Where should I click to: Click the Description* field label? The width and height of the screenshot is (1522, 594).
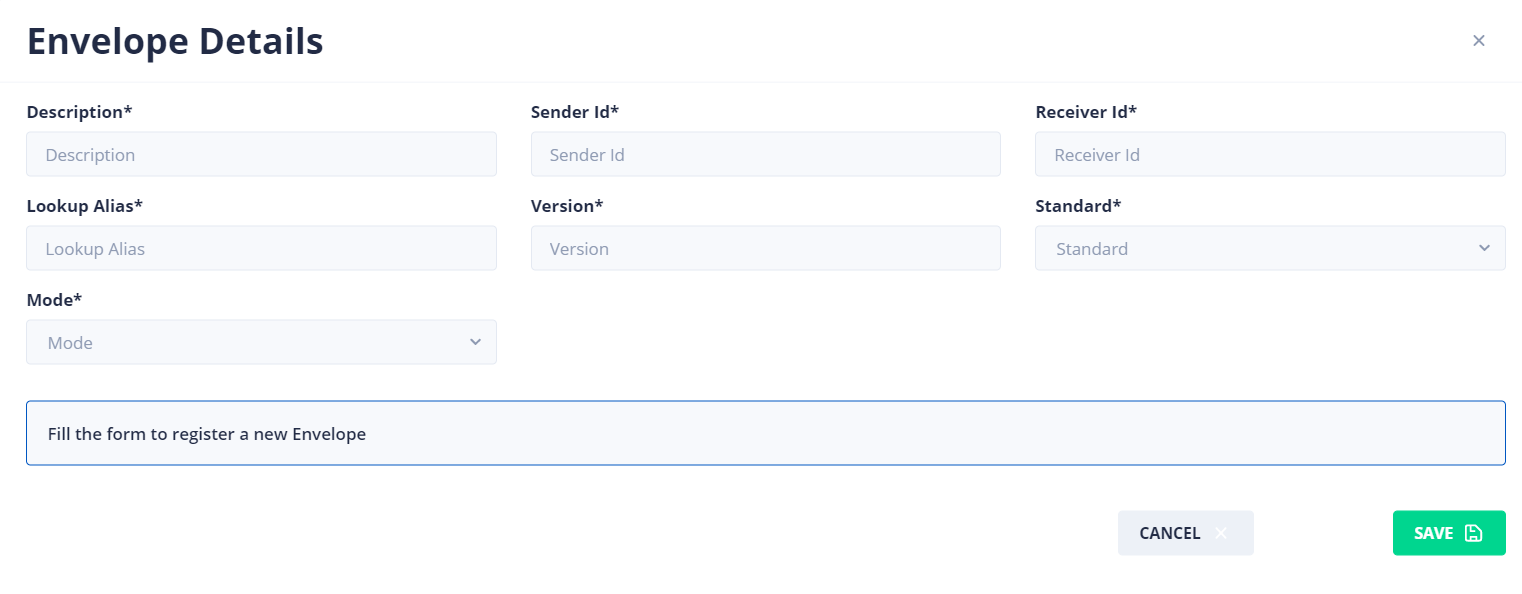[80, 112]
